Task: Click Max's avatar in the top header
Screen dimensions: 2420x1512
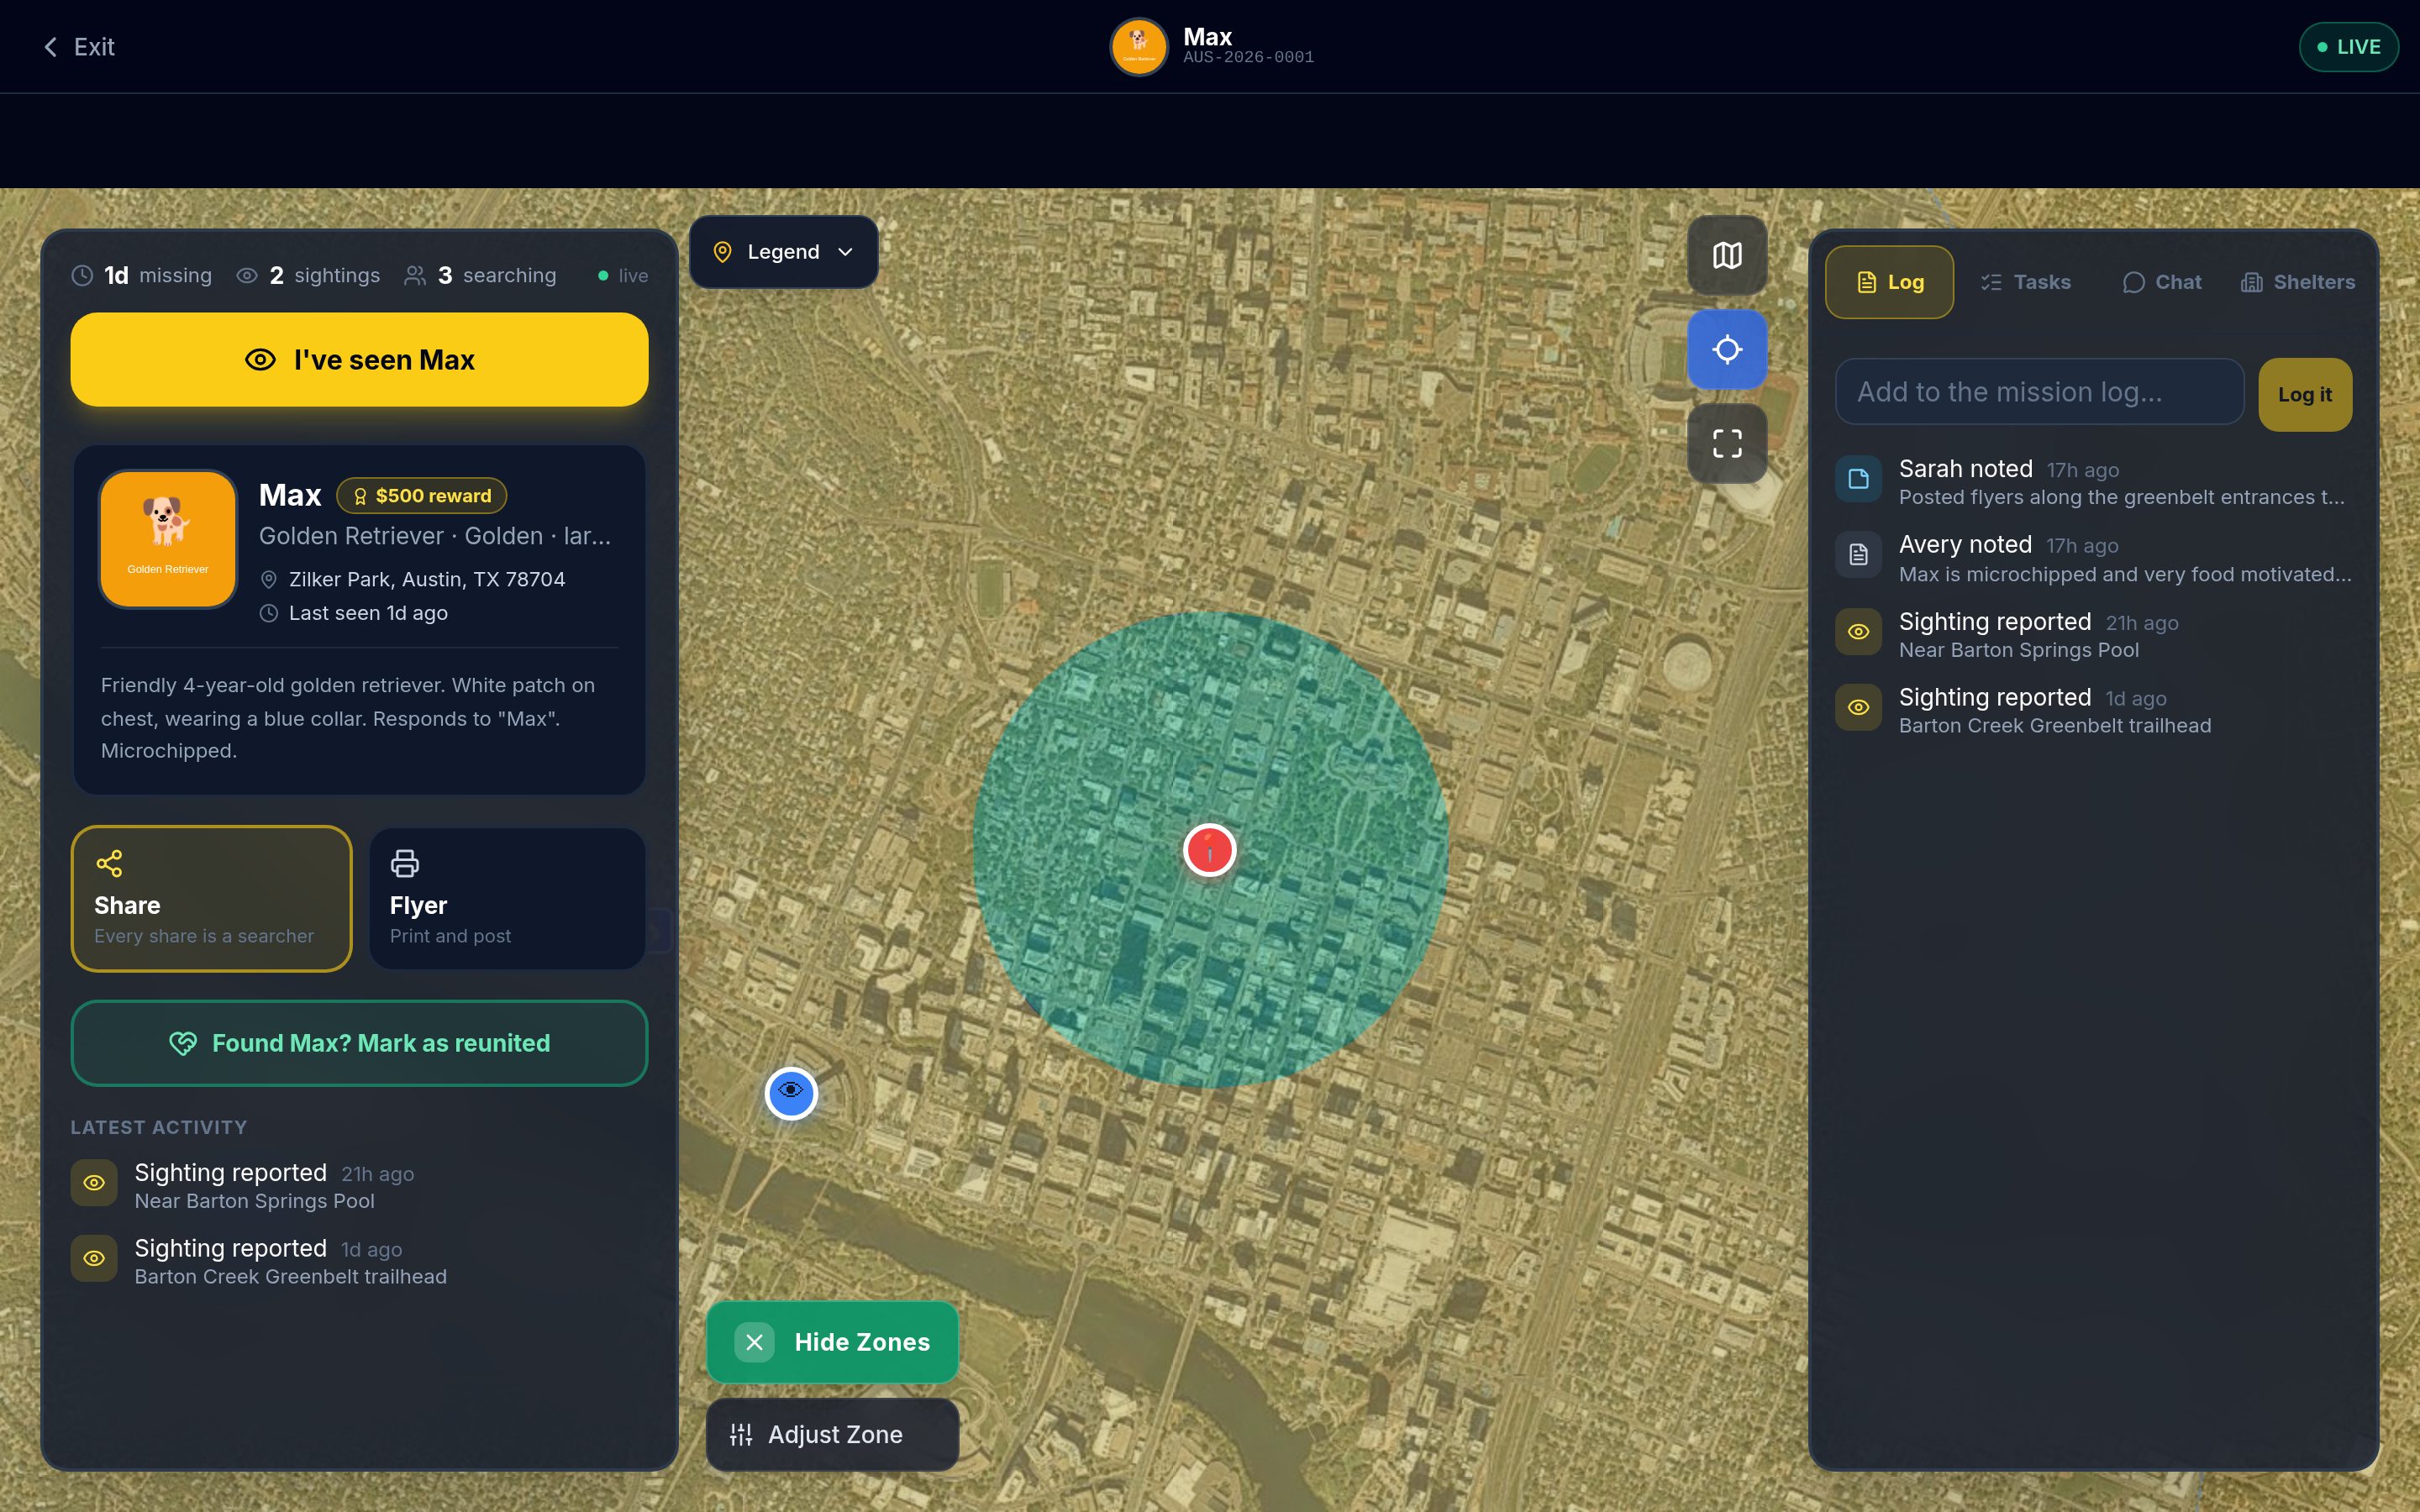Action: click(1139, 47)
